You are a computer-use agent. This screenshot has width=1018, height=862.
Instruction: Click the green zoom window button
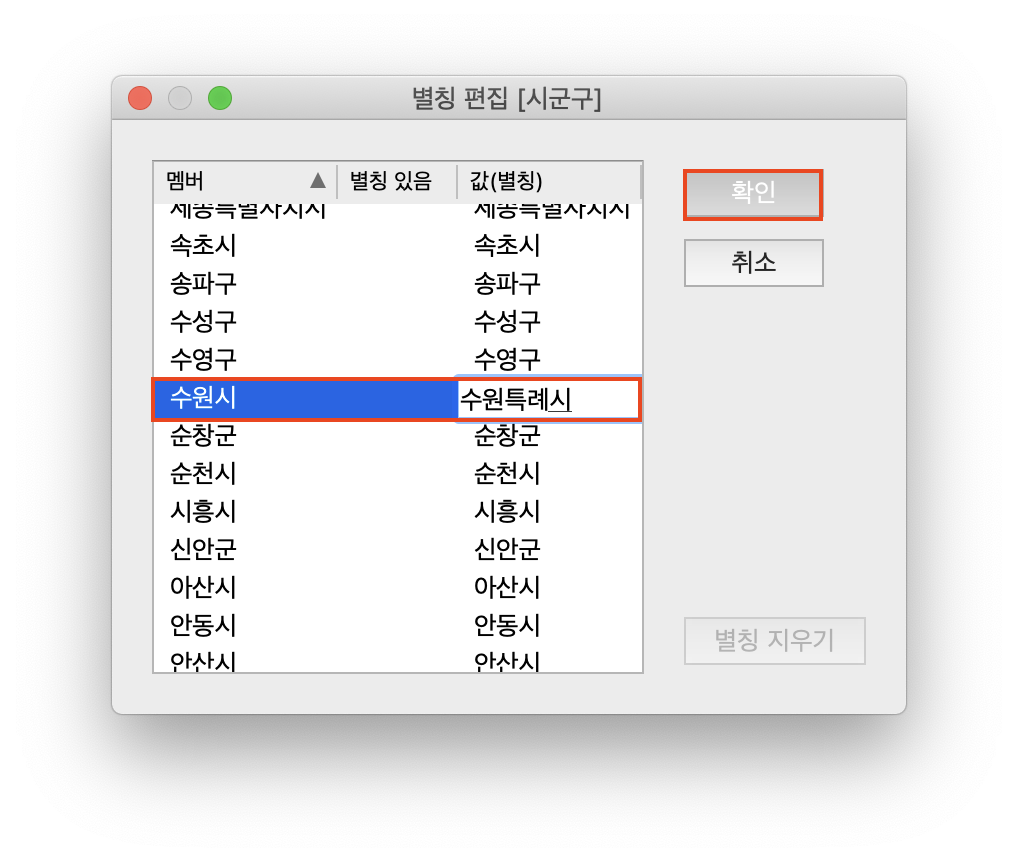coord(220,98)
